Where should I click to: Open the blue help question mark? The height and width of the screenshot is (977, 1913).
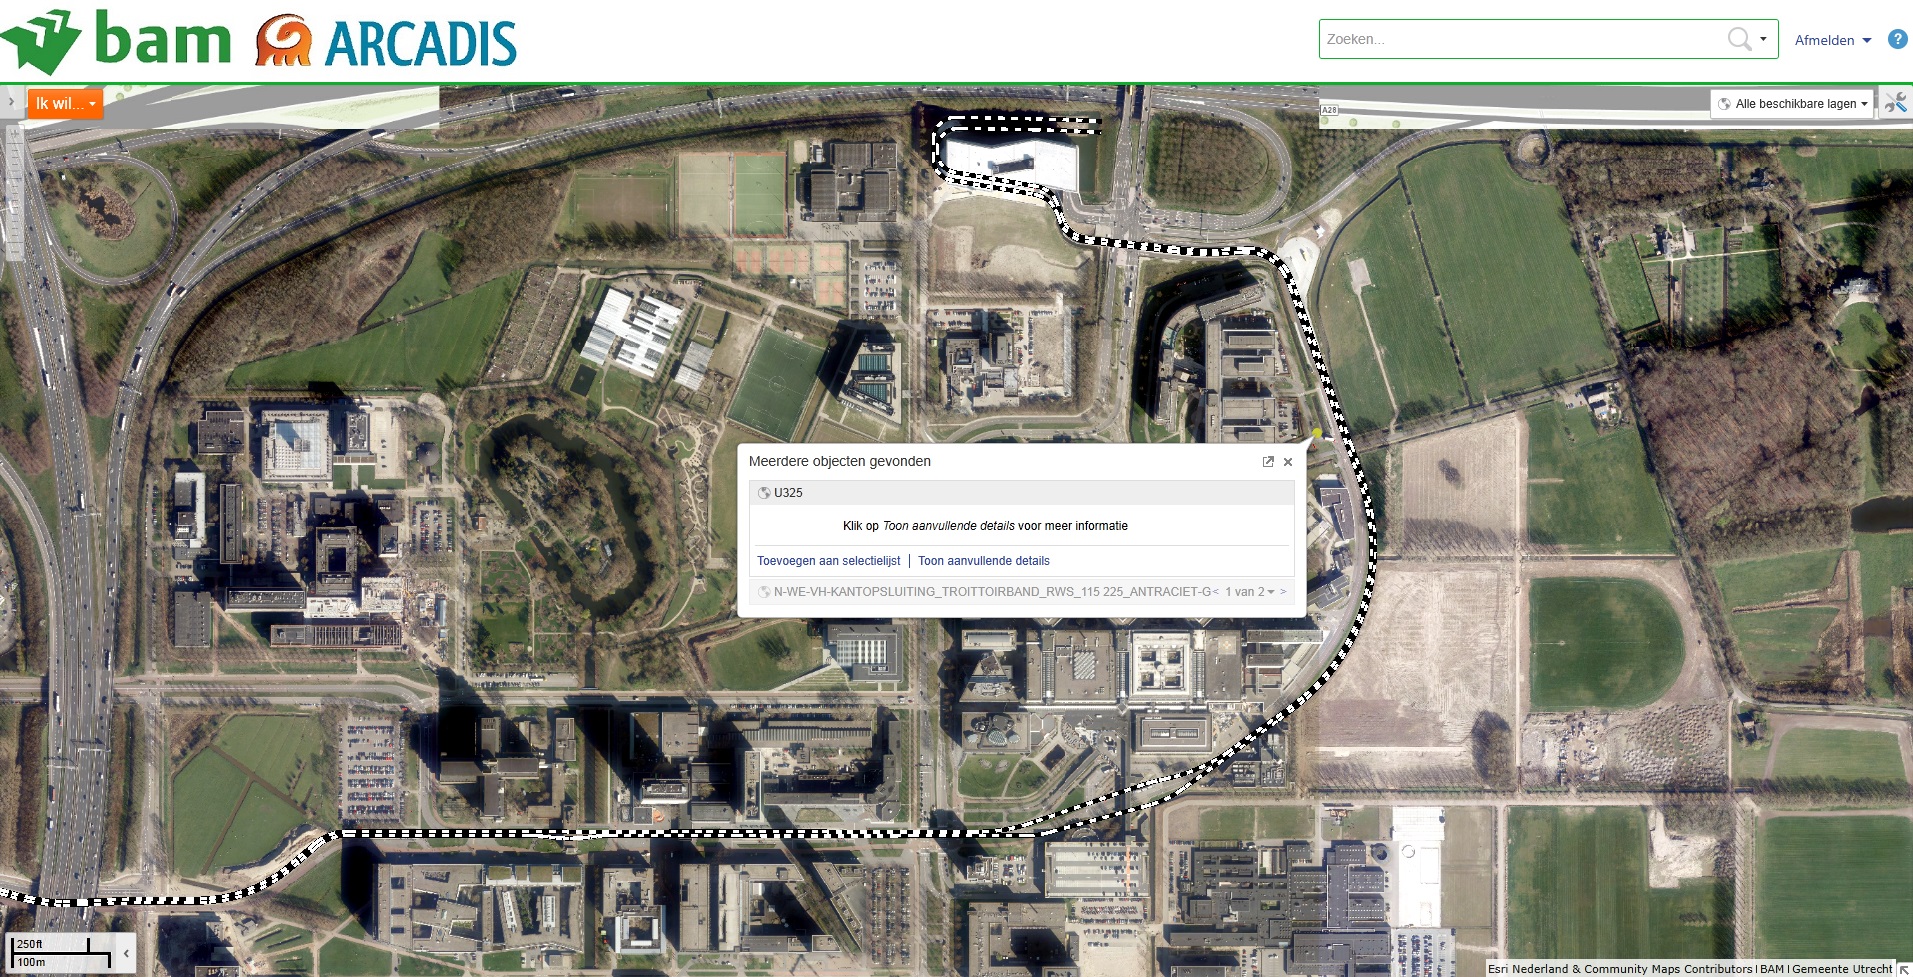[x=1897, y=39]
